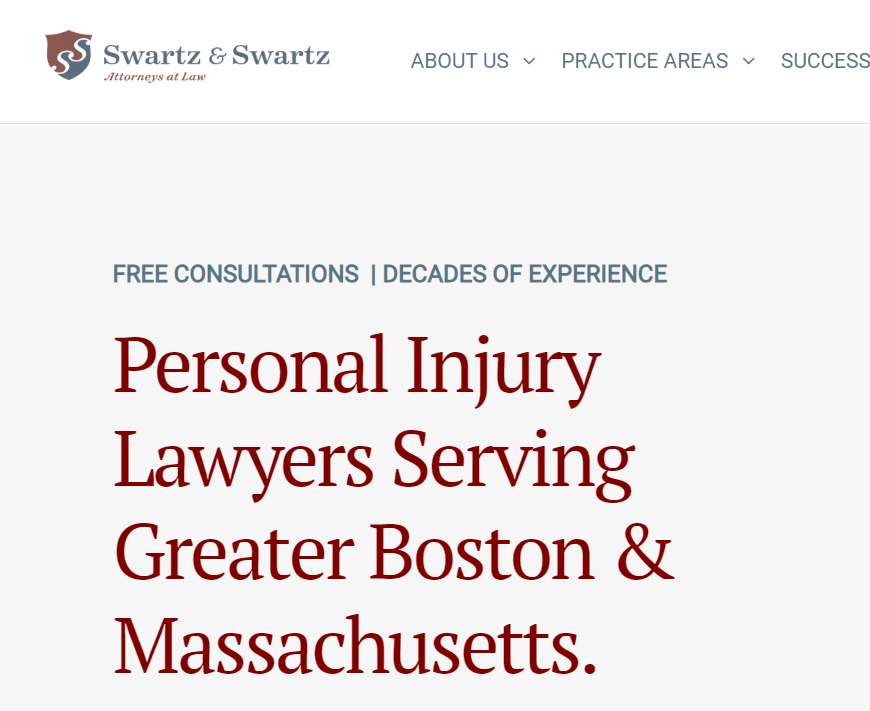The height and width of the screenshot is (711, 870).
Task: Click the partially visible SUCCESS menu link
Action: coord(826,61)
